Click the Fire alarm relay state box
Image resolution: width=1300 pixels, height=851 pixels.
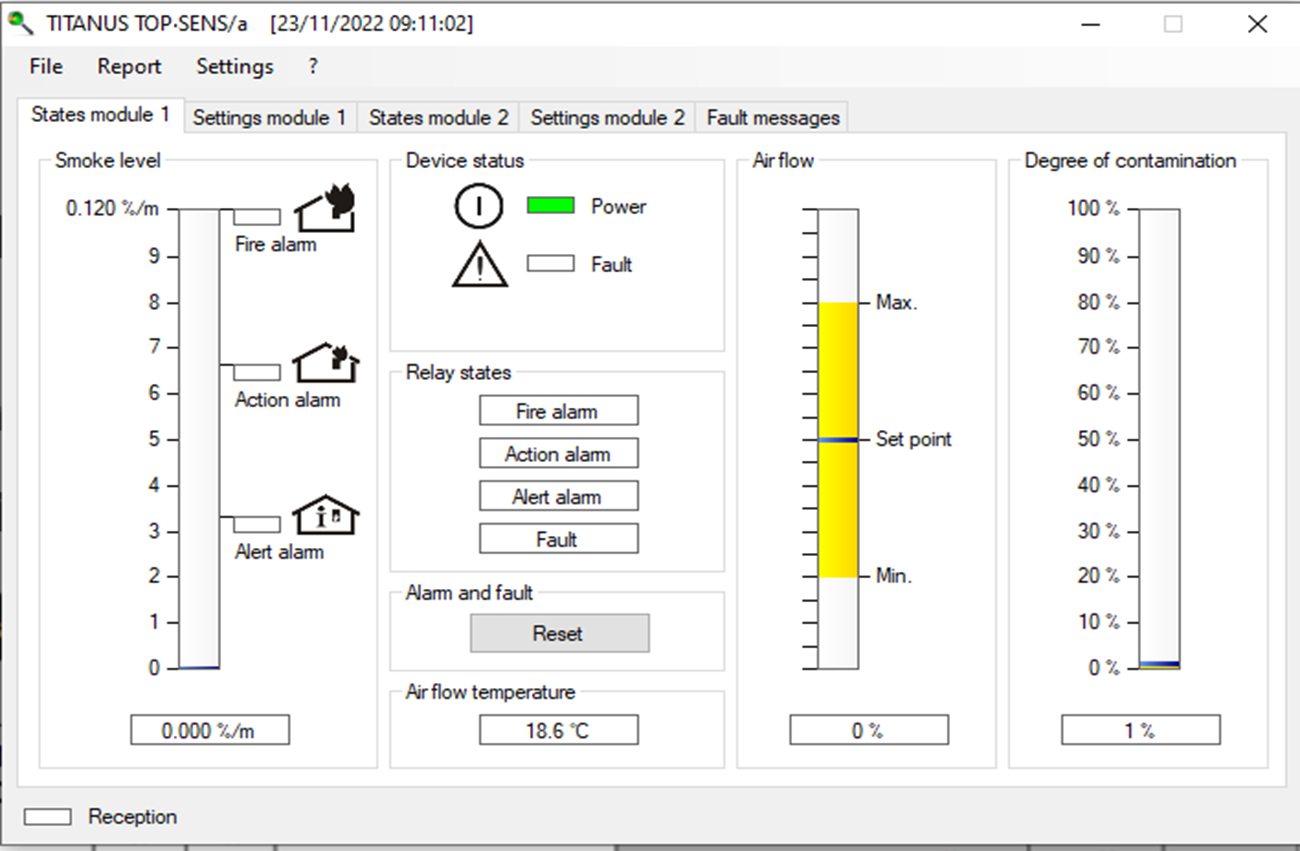(558, 411)
